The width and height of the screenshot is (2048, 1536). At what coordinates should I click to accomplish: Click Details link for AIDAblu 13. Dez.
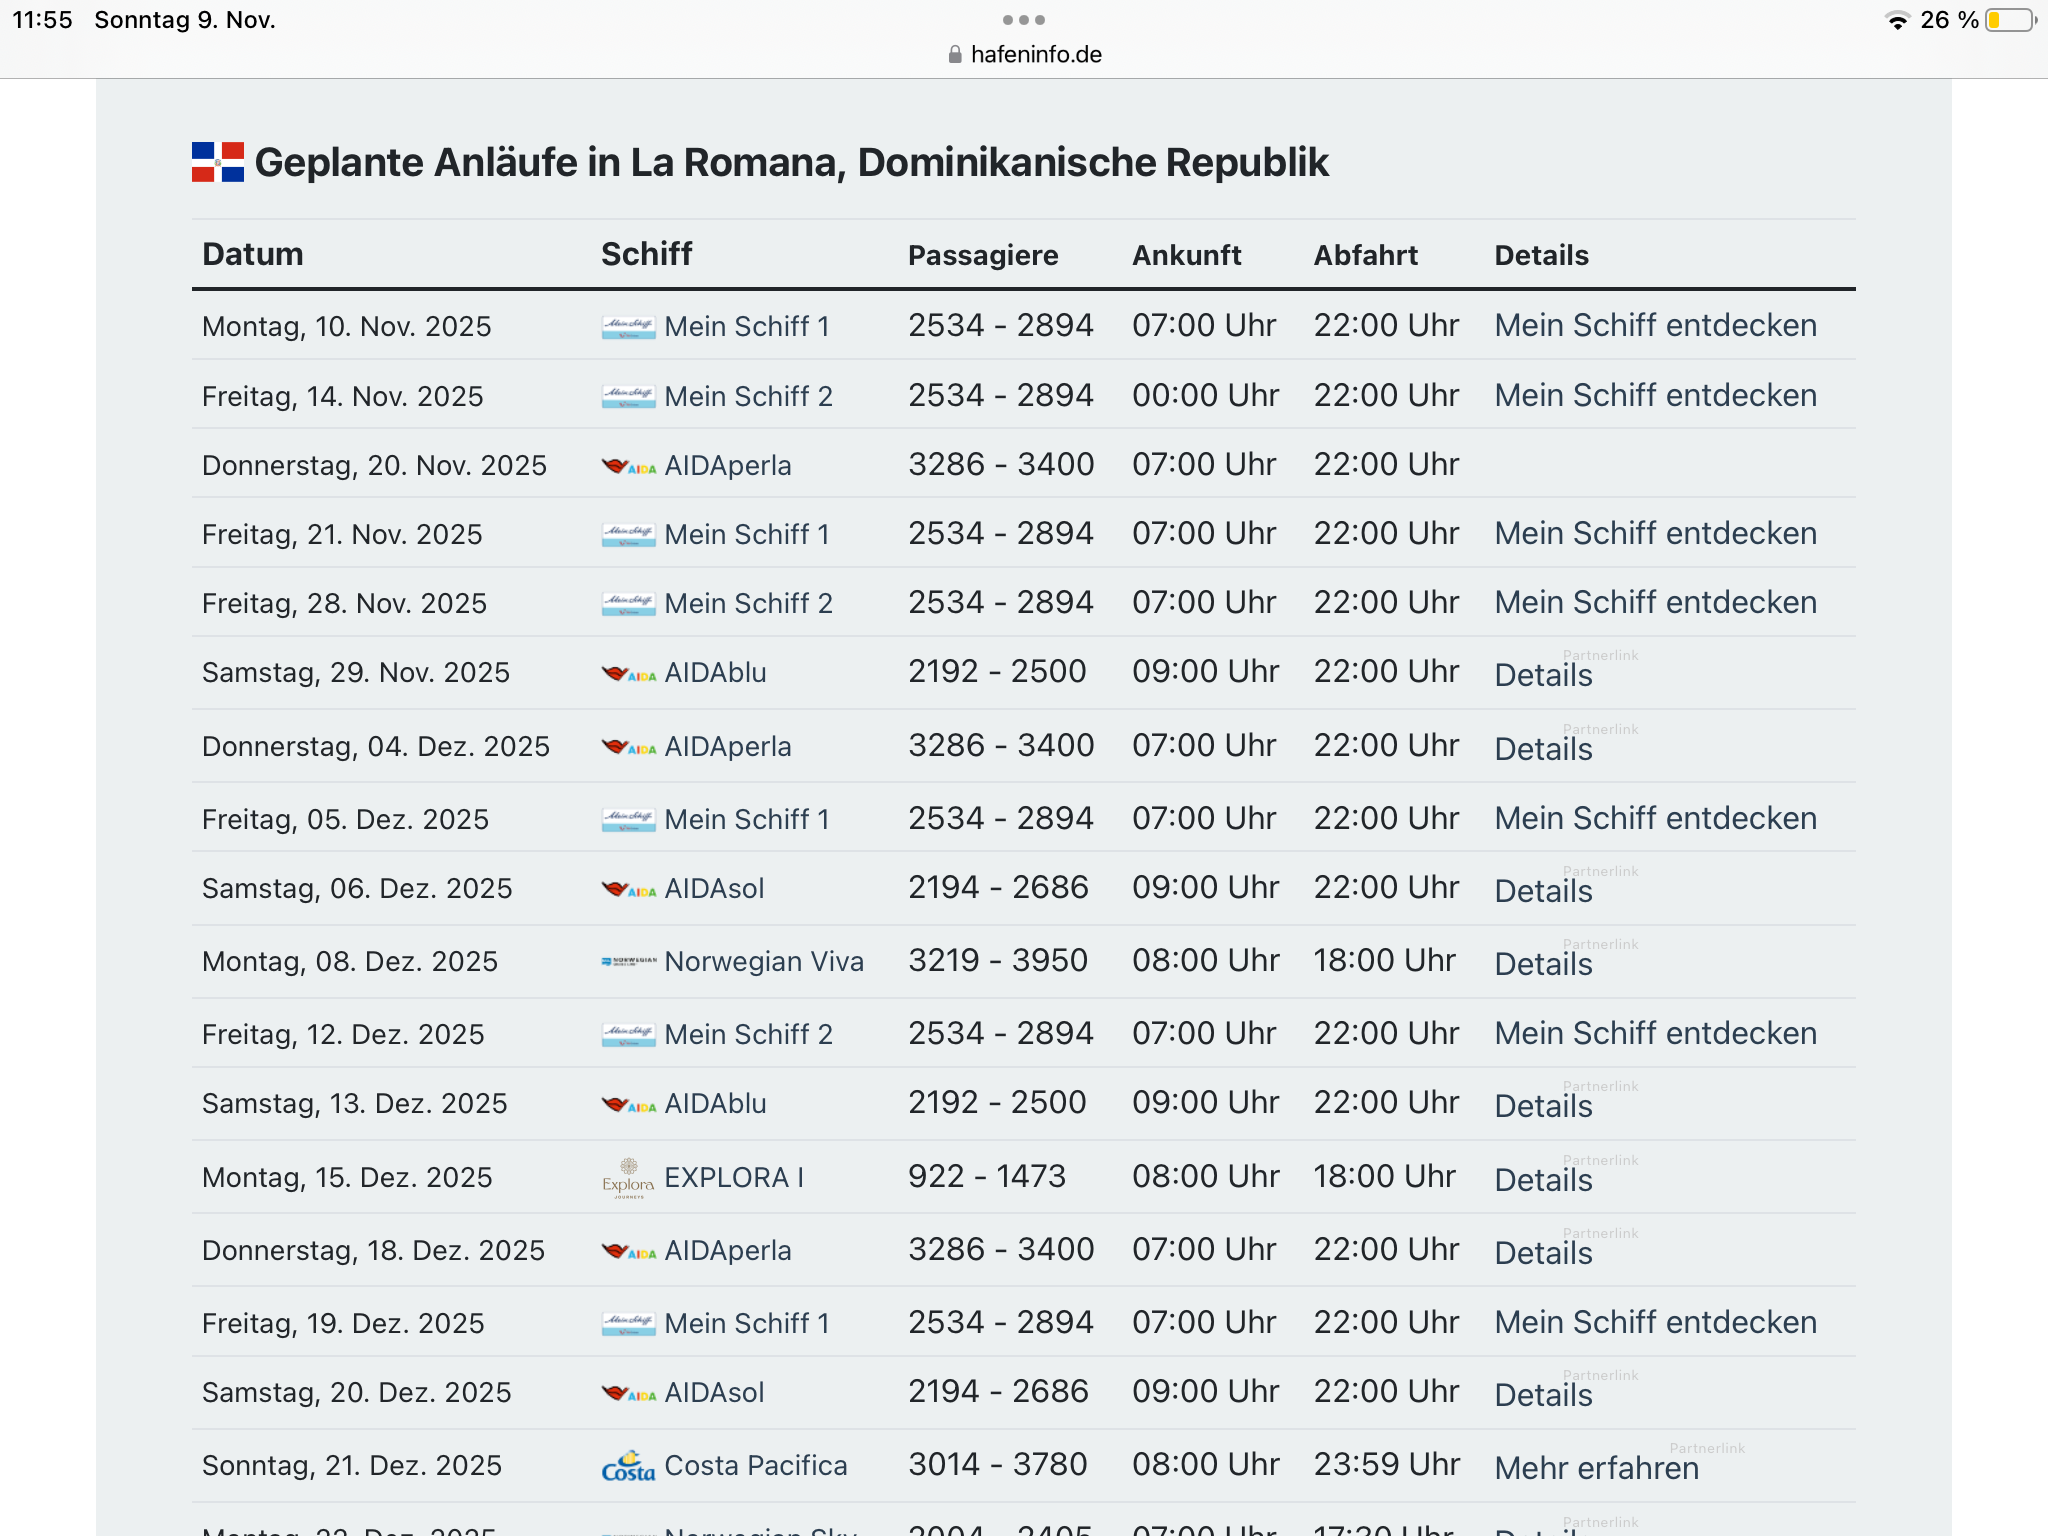1543,1107
